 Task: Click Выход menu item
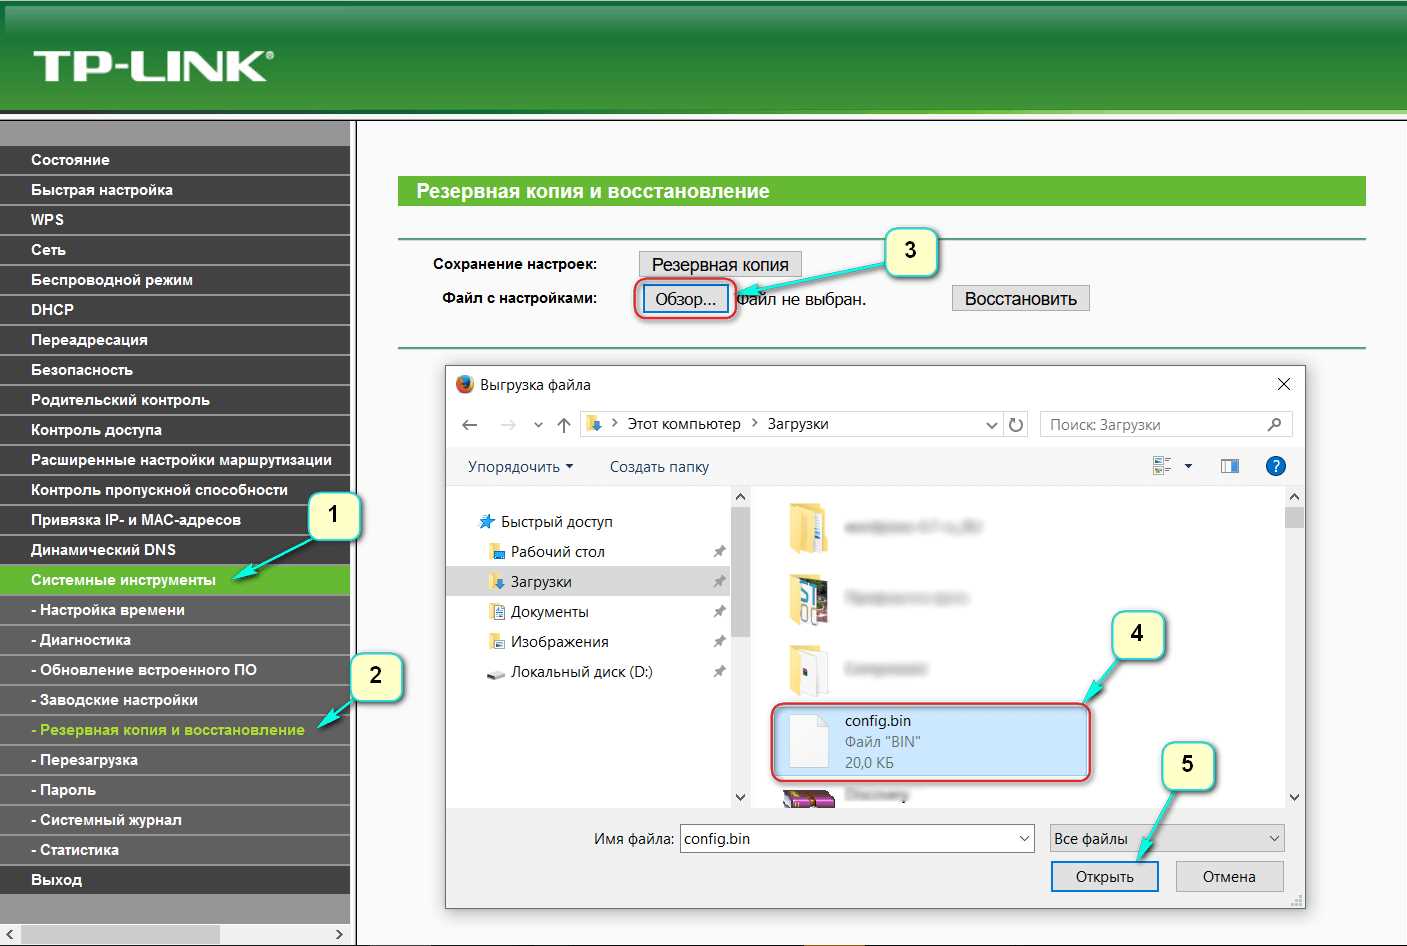(175, 880)
